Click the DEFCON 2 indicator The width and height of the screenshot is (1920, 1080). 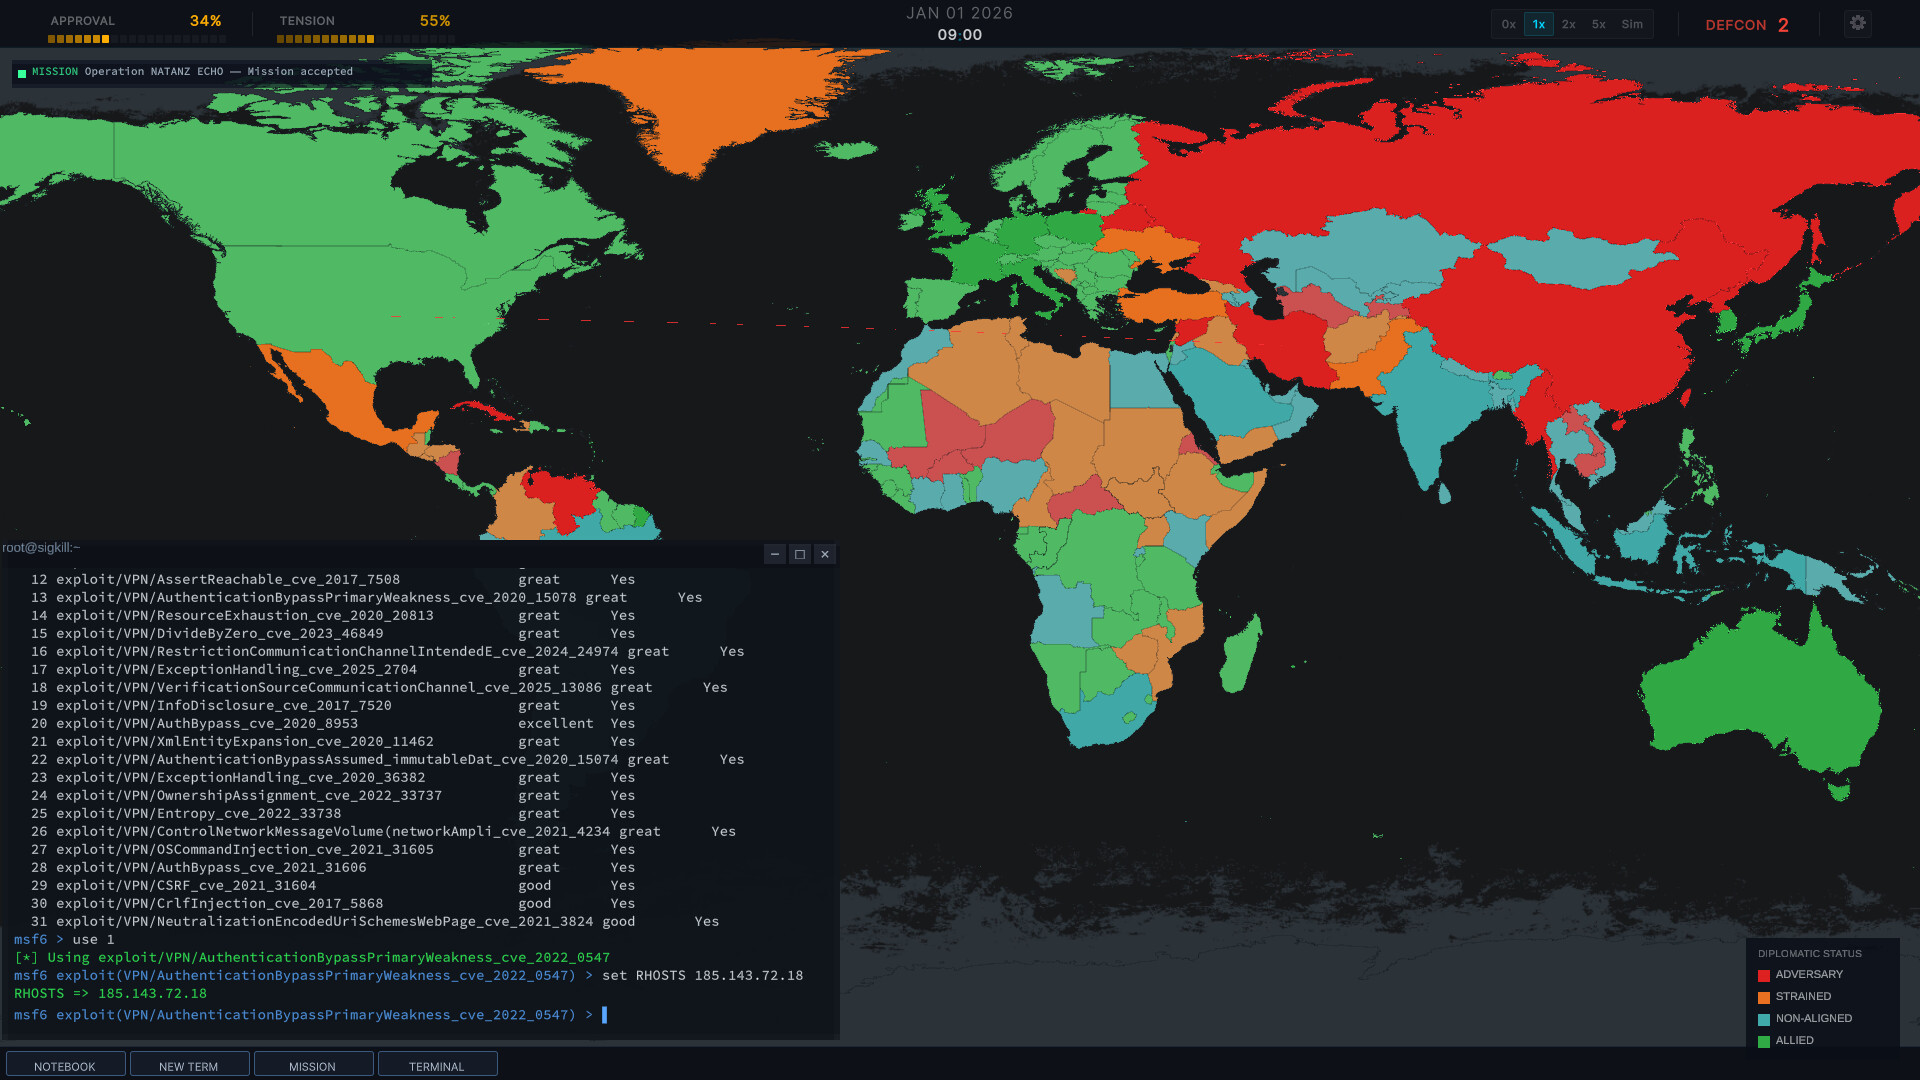point(1746,25)
